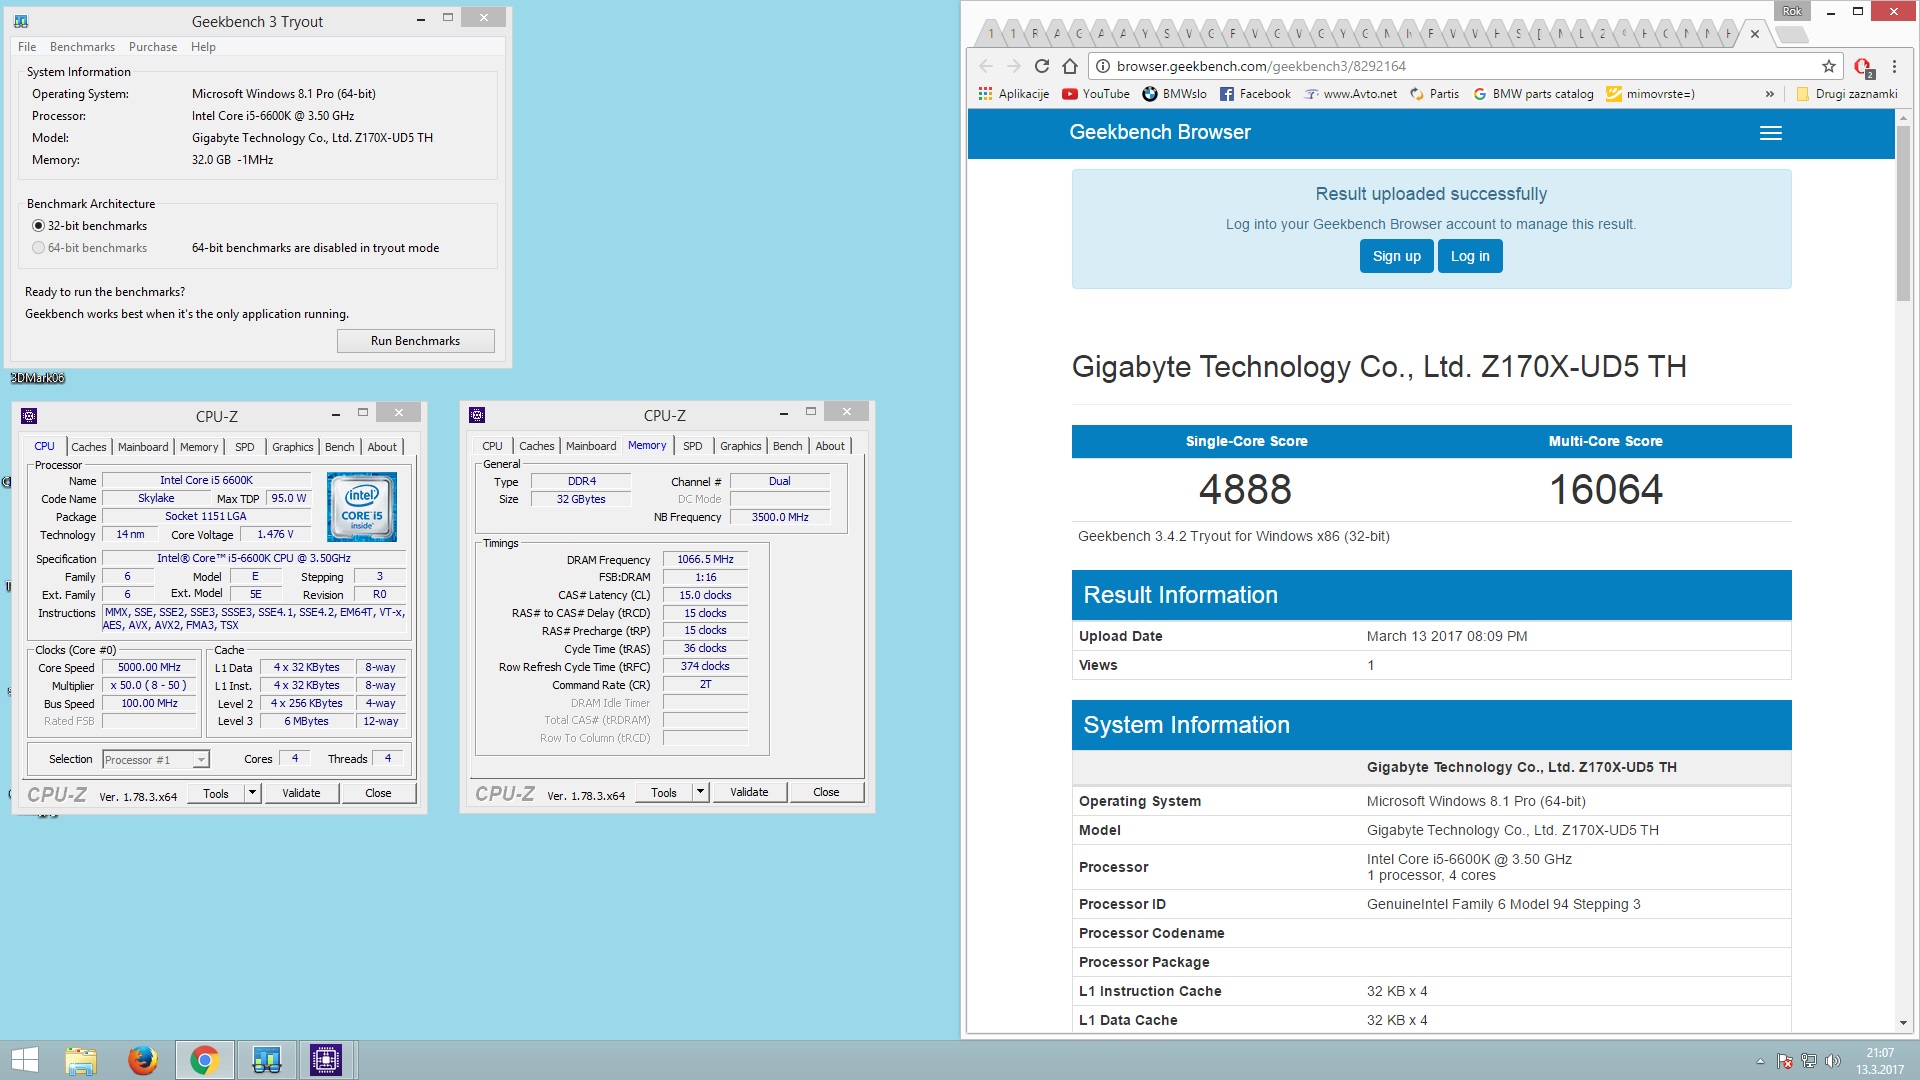This screenshot has width=1920, height=1080.
Task: Bookmark this page with the star icon
Action: (1829, 66)
